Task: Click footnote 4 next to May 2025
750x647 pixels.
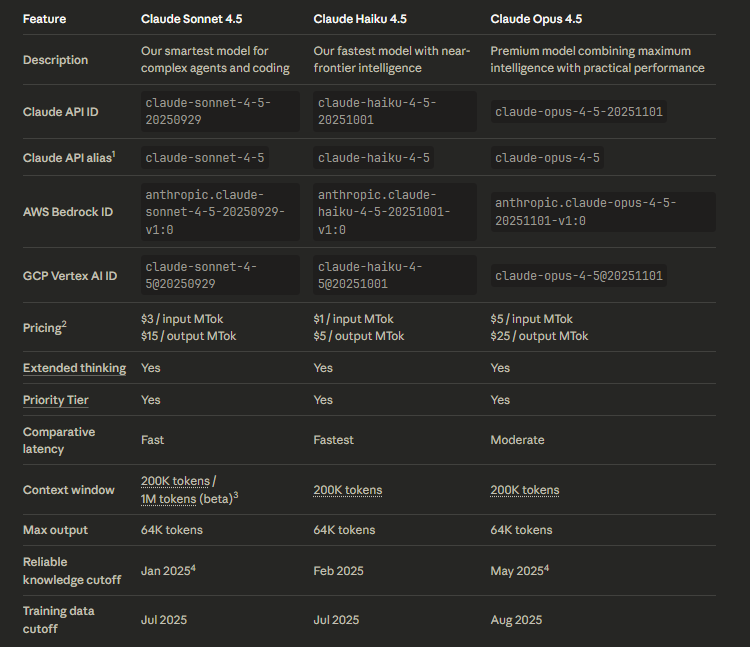Action: pyautogui.click(x=546, y=566)
